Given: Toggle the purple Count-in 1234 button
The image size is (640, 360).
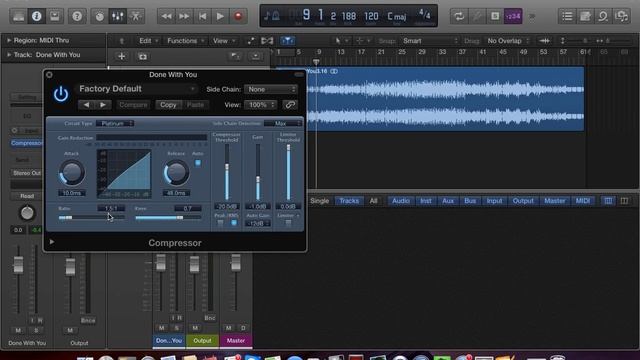Looking at the screenshot, I should click(513, 16).
